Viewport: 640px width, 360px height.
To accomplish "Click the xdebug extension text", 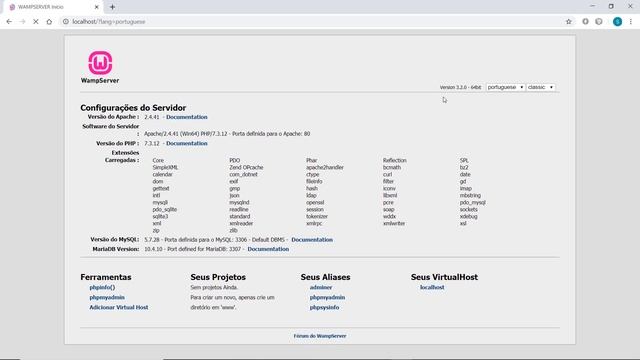I will pyautogui.click(x=468, y=217).
